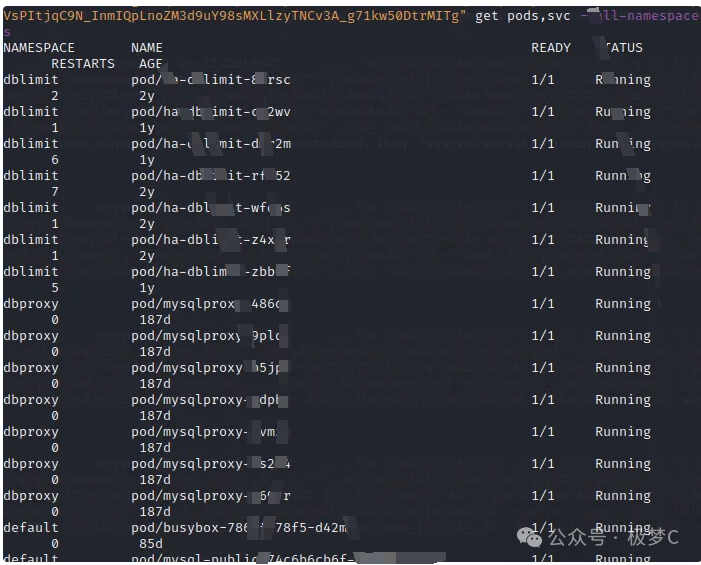Select the long token string ending in DtrMITg
The height and width of the screenshot is (565, 701).
[234, 16]
